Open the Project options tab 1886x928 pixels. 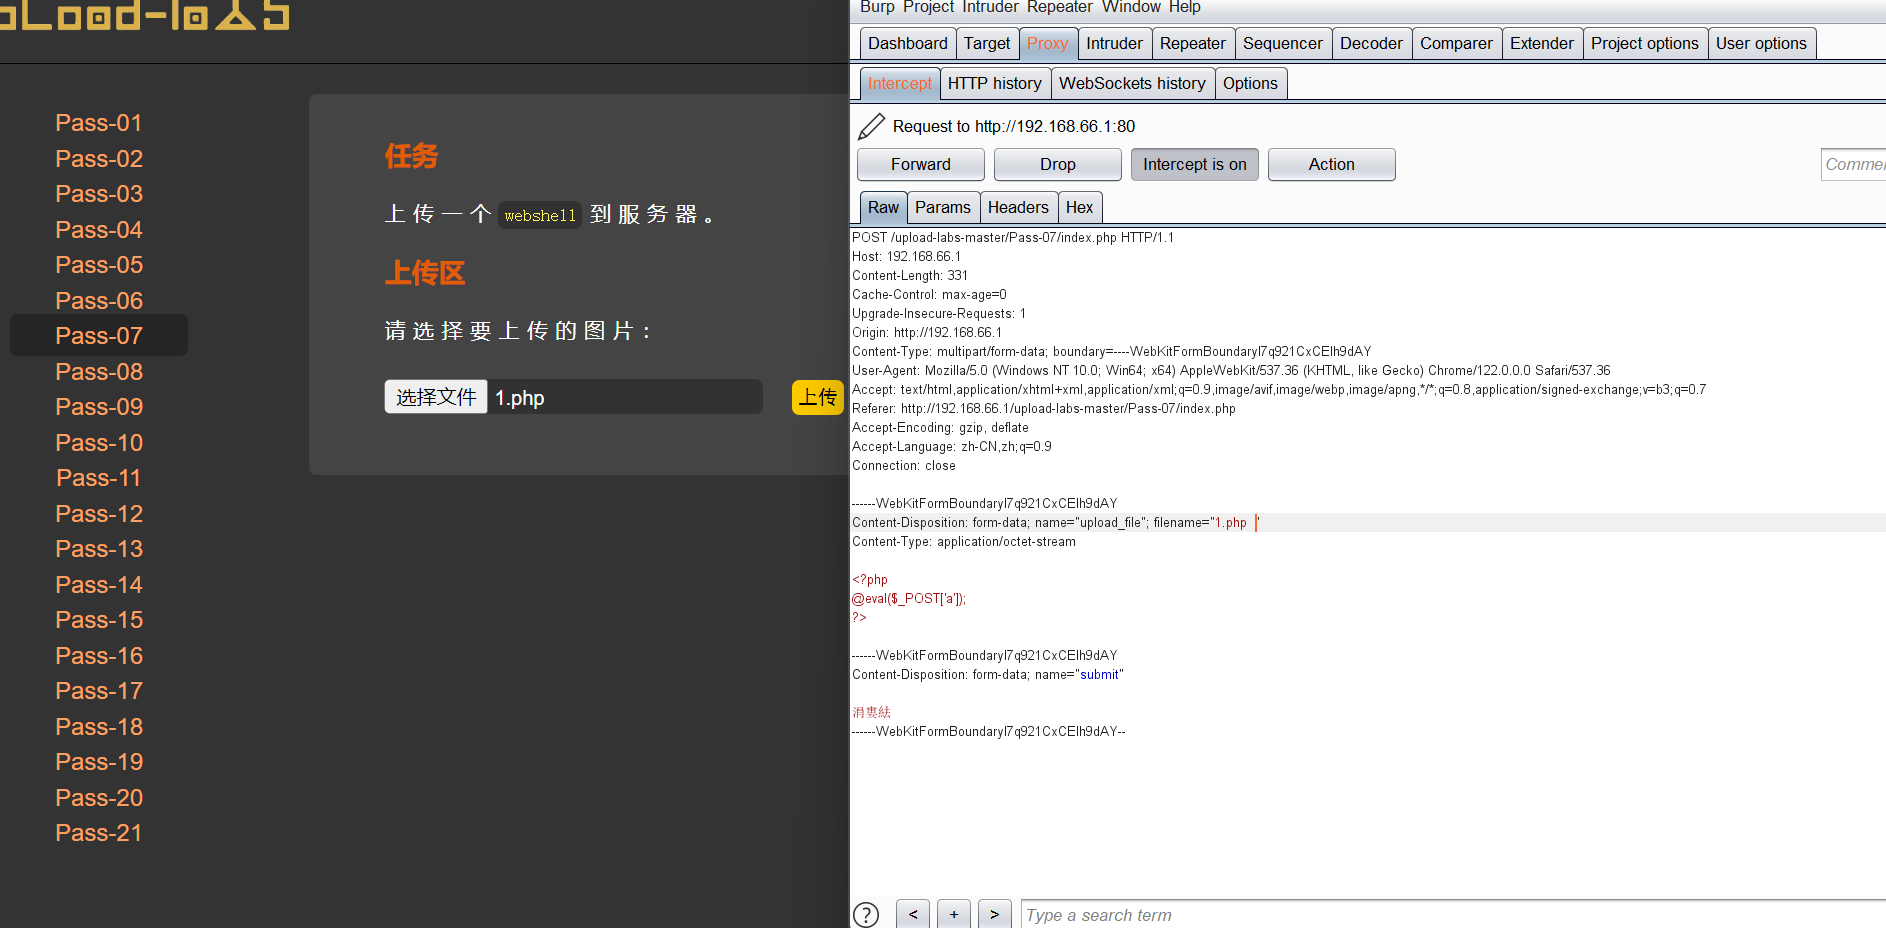click(1645, 43)
